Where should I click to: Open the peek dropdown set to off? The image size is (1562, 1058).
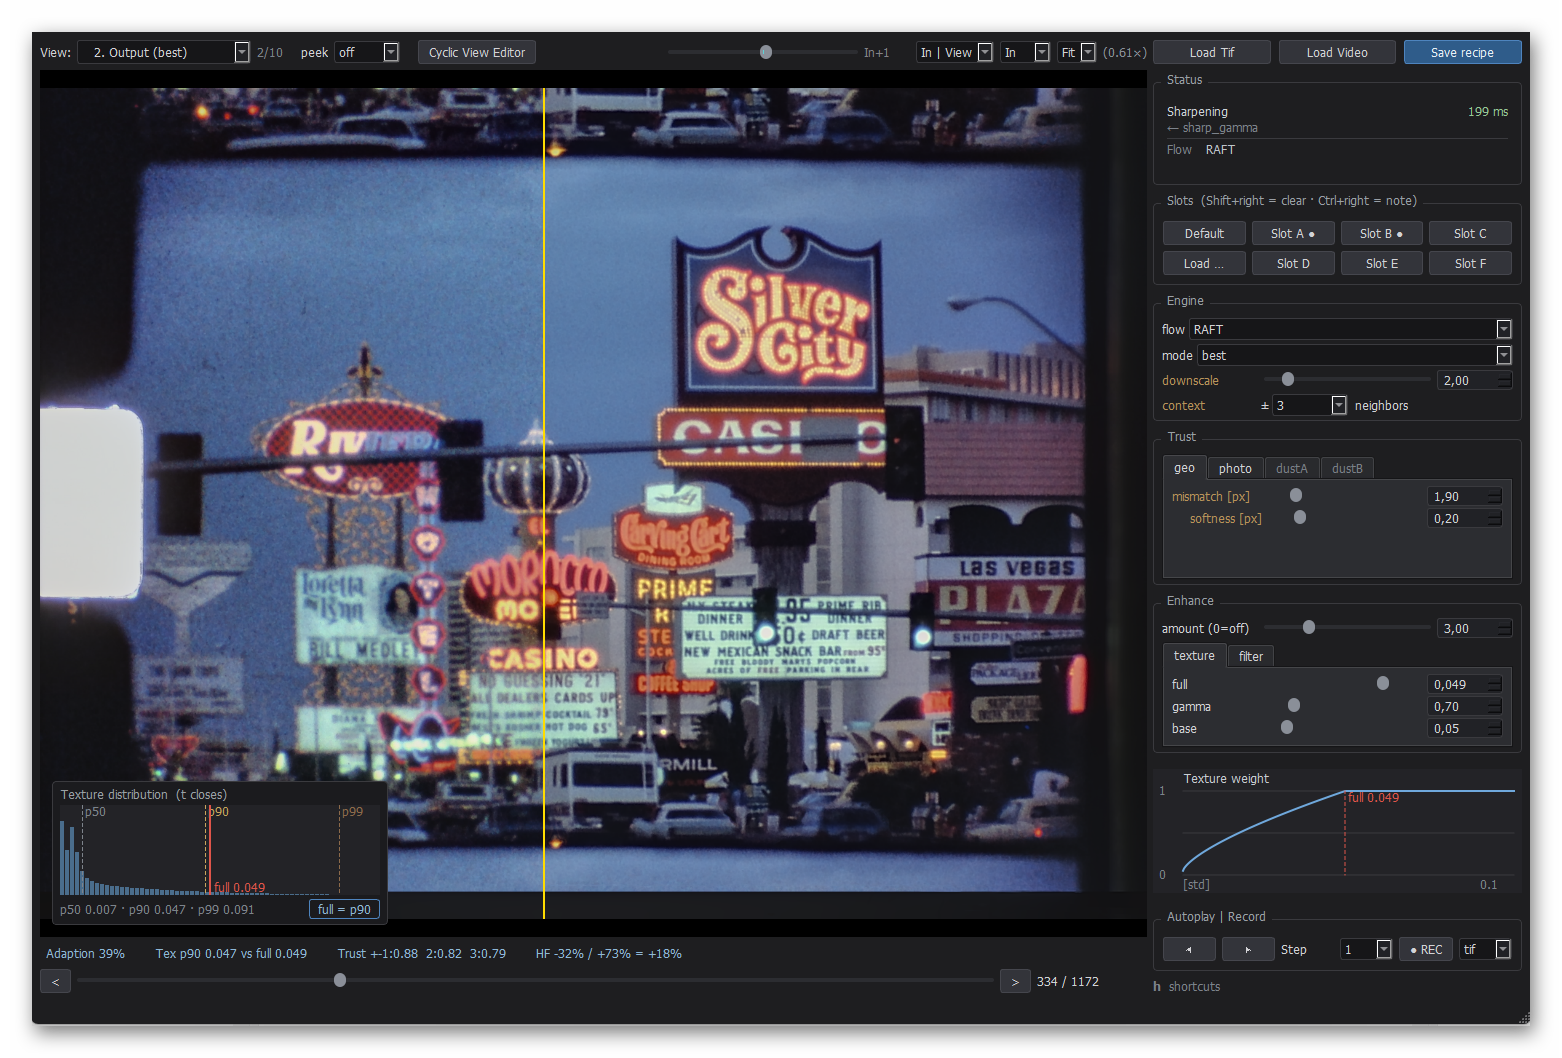[367, 52]
